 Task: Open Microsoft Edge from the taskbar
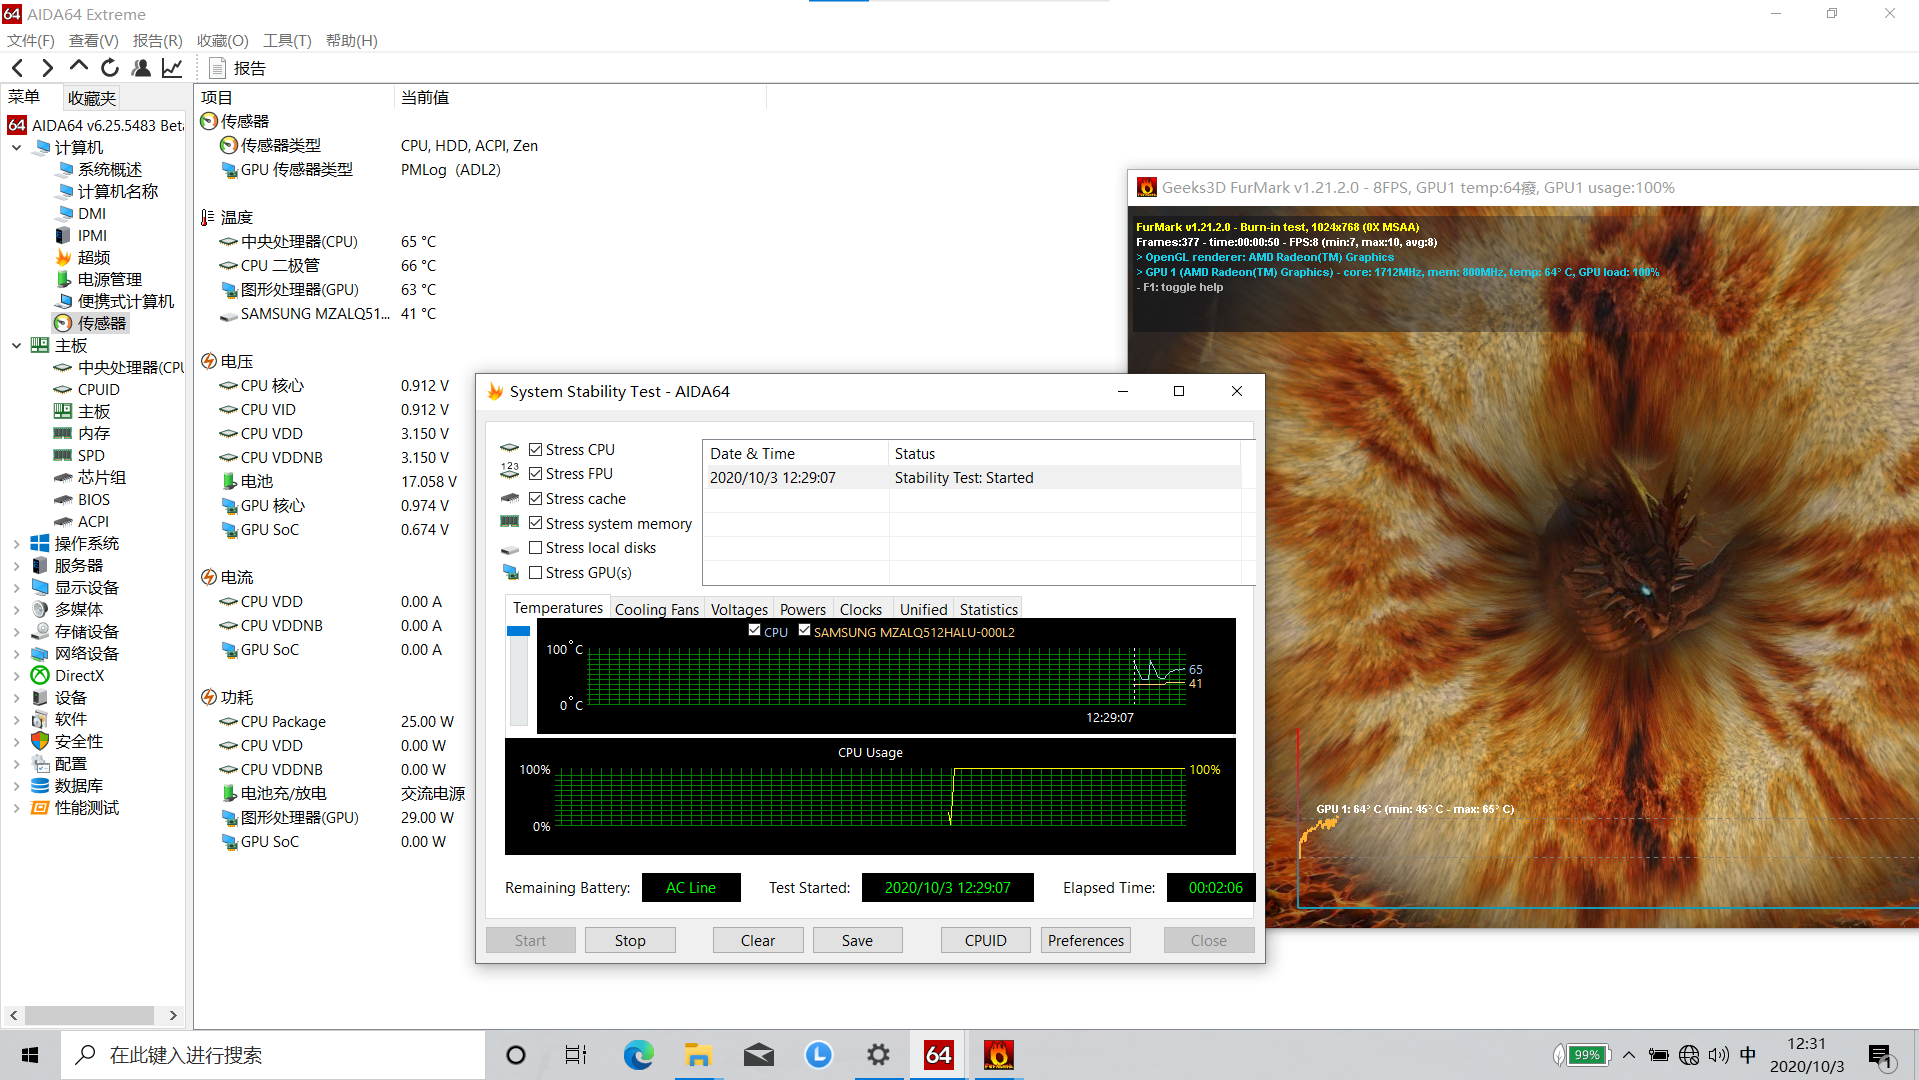(638, 1055)
